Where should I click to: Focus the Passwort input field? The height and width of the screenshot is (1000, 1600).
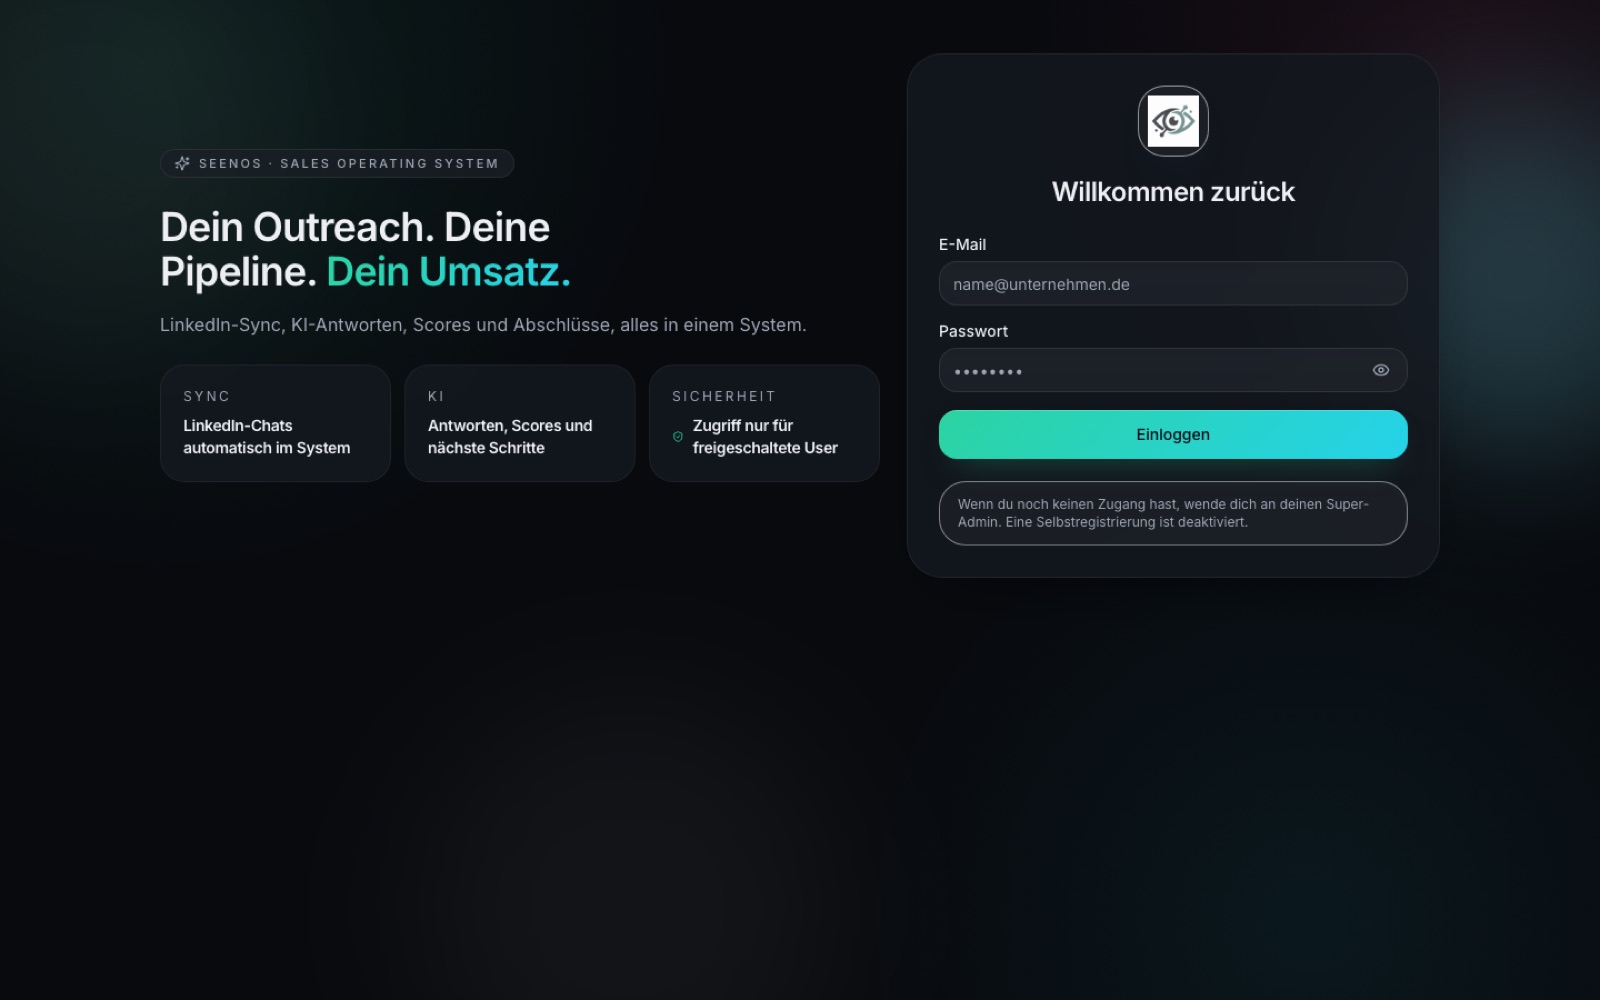point(1173,370)
